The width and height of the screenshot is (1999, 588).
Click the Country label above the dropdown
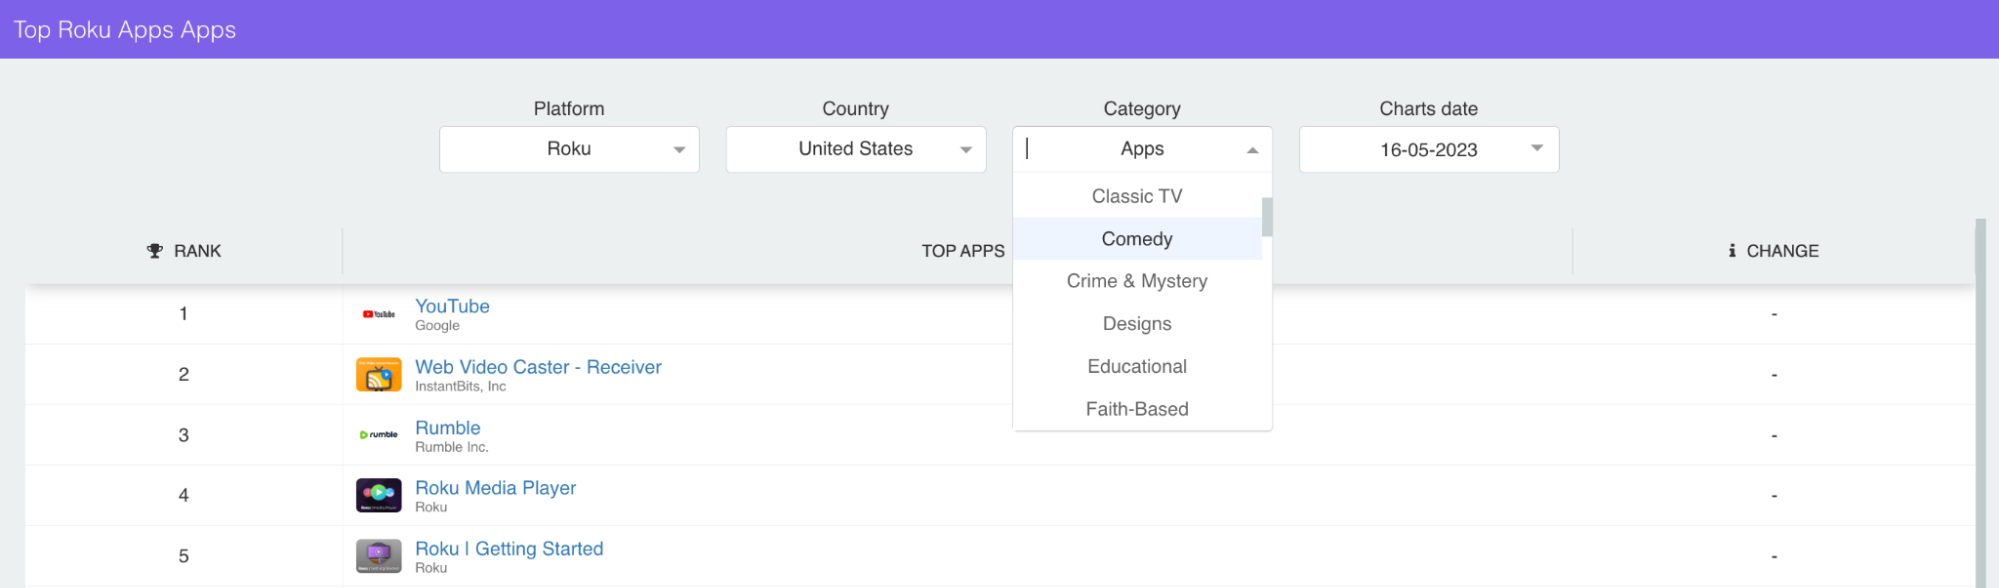(856, 109)
